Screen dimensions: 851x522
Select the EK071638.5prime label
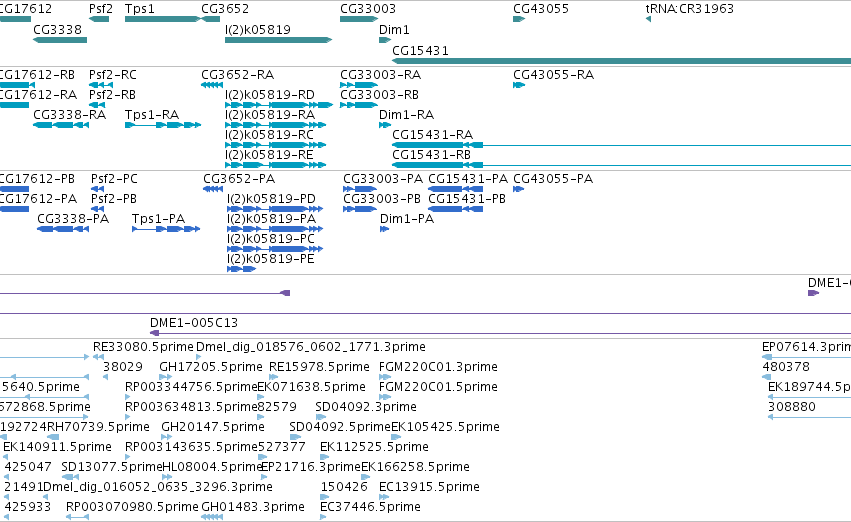312,387
